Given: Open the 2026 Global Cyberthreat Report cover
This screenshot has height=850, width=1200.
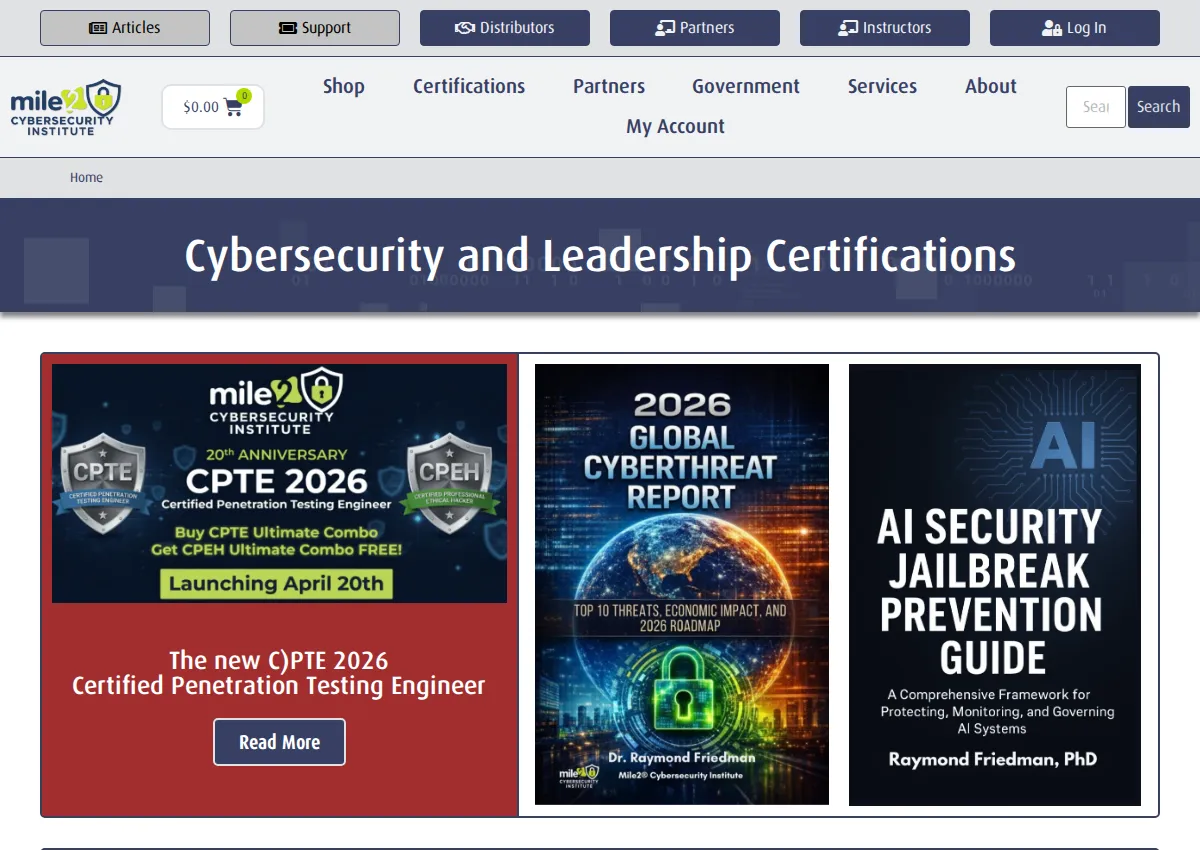Looking at the screenshot, I should pos(682,584).
